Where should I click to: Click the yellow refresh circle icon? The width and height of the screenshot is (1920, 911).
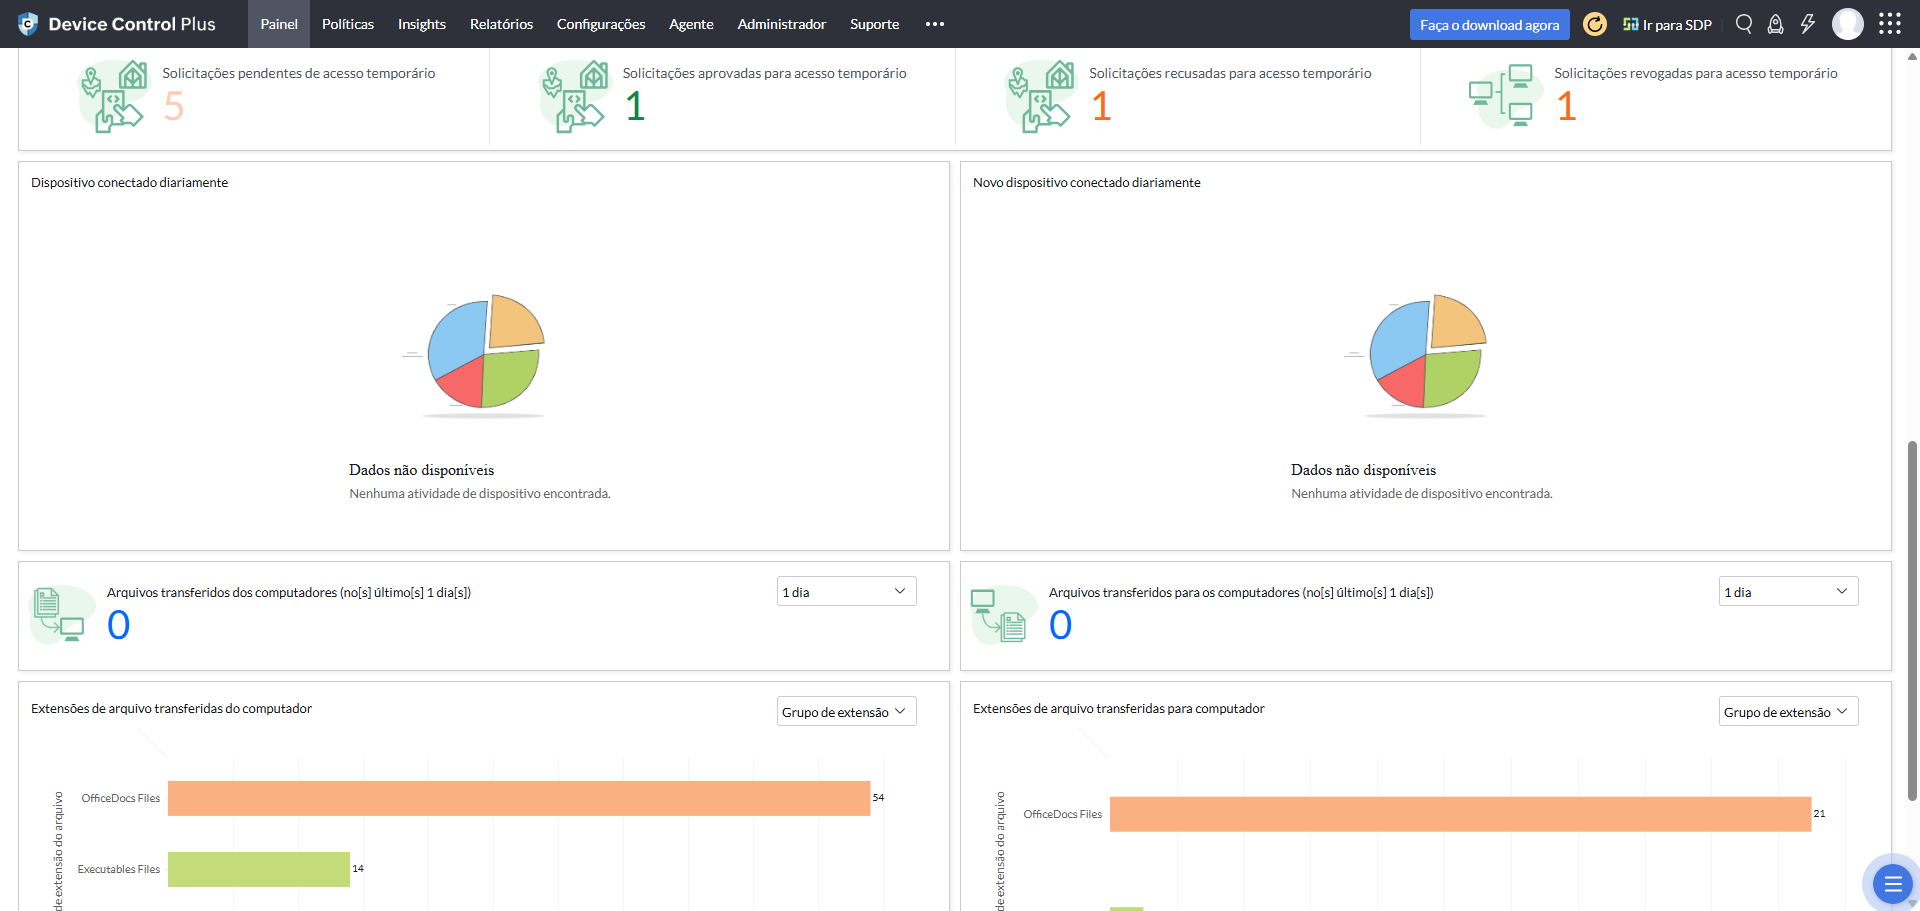1595,24
